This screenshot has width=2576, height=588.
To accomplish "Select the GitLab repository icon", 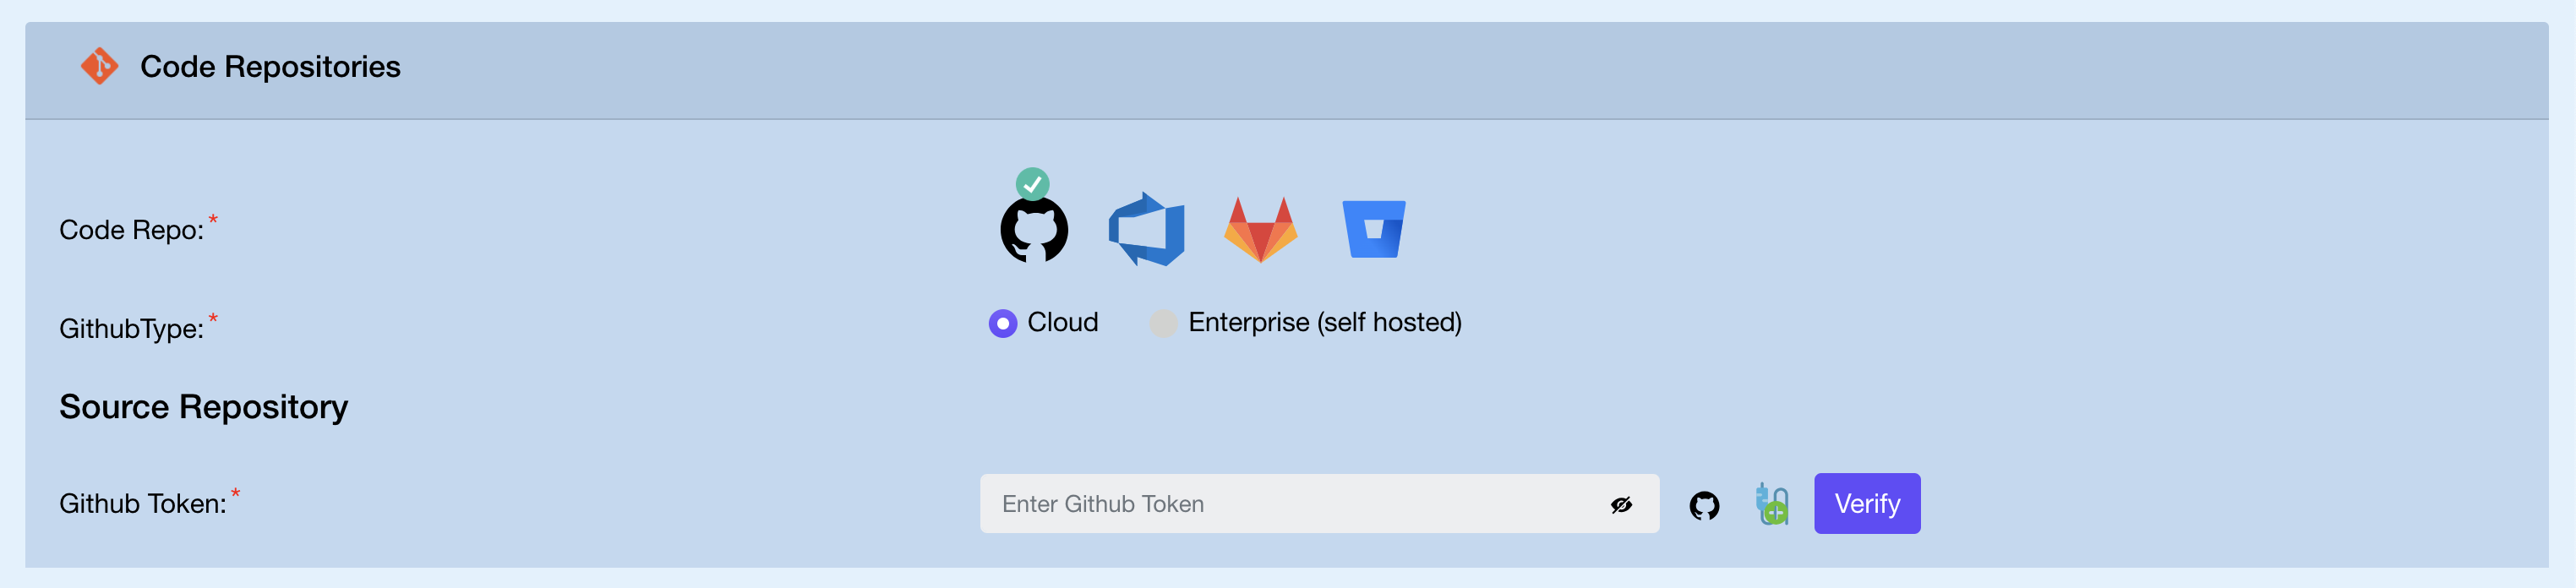I will pyautogui.click(x=1261, y=230).
